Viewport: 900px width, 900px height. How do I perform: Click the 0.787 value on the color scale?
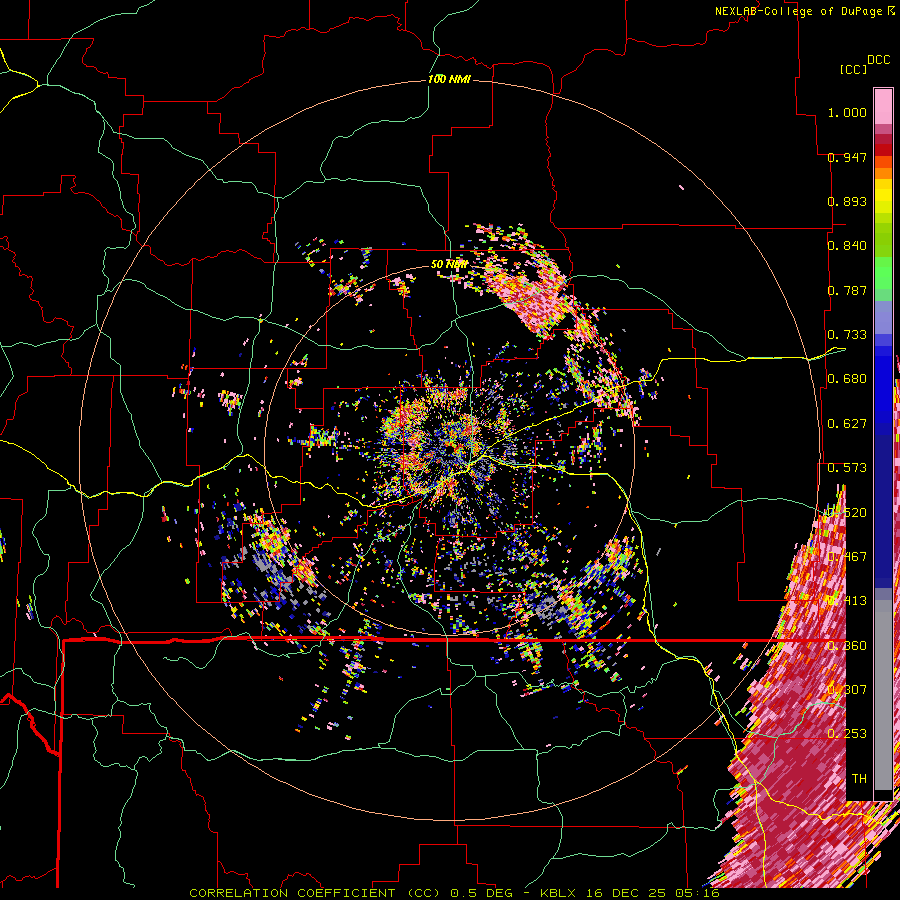point(847,290)
